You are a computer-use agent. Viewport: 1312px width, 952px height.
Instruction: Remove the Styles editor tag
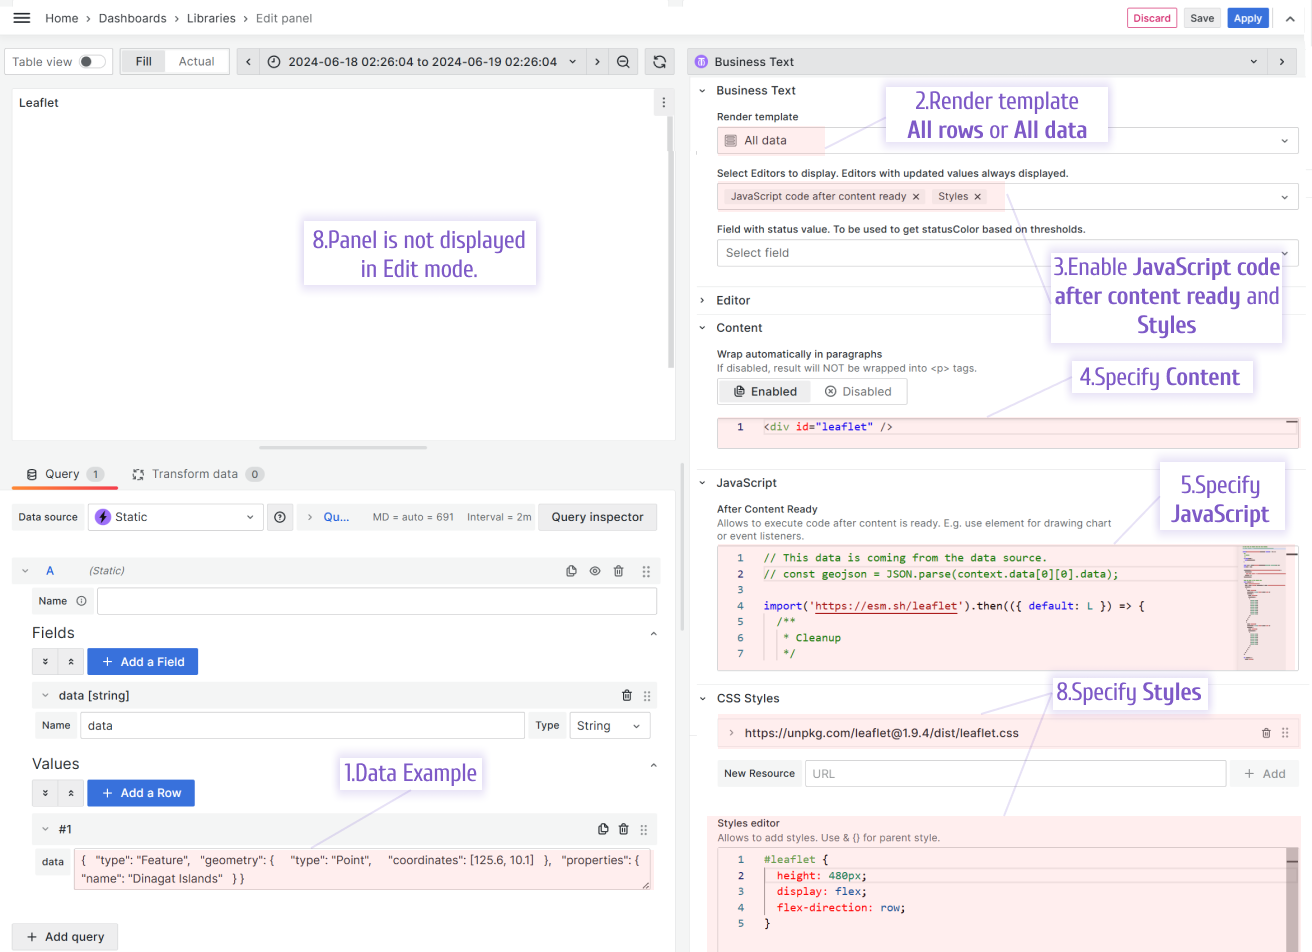(x=977, y=196)
